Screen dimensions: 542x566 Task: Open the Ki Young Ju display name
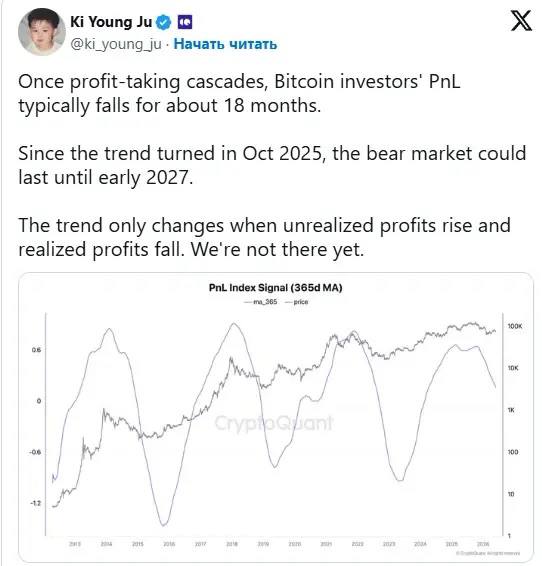tap(111, 22)
